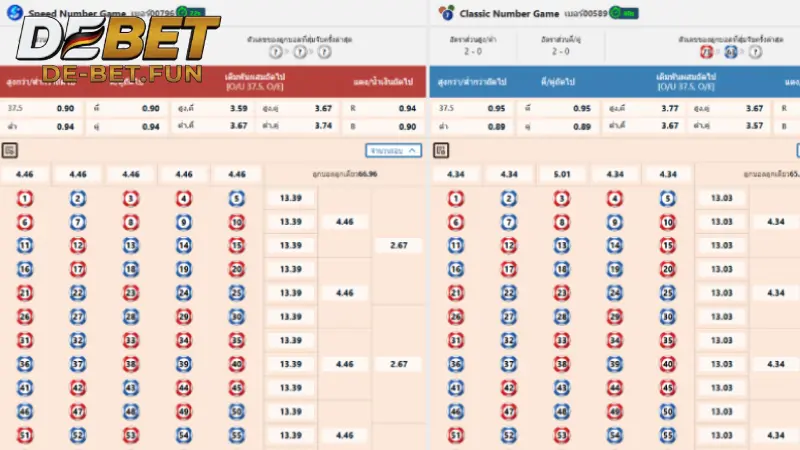The width and height of the screenshot is (800, 450).
Task: Select 13.03 odds in Classic game row 16-20
Action: (x=721, y=269)
